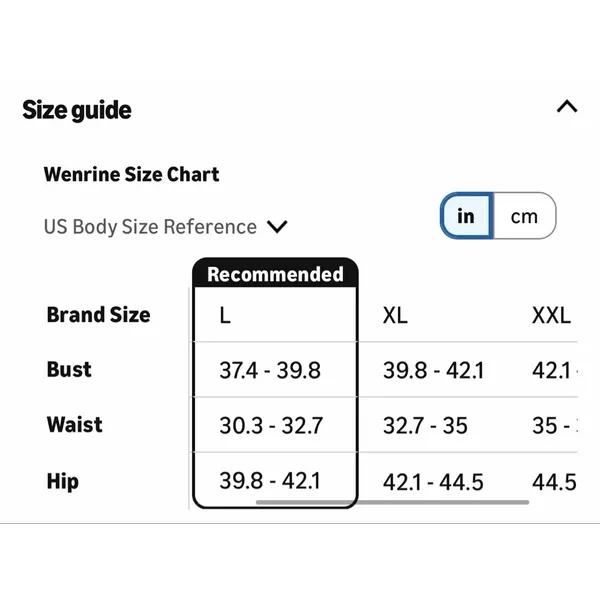Click the Hip row label
Screen dimensions: 600x600
[x=63, y=481]
